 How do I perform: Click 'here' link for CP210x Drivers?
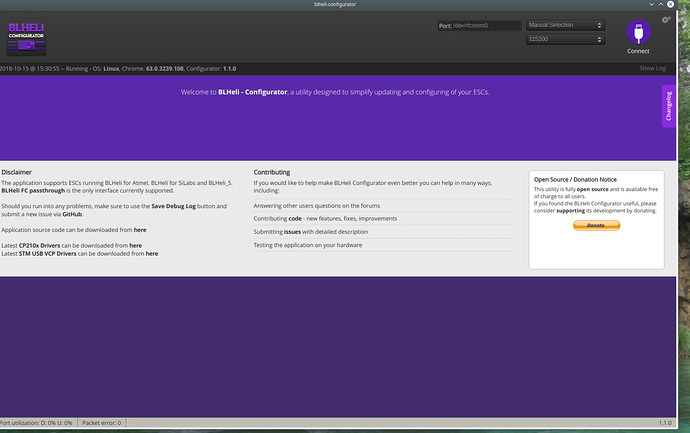[x=136, y=246]
